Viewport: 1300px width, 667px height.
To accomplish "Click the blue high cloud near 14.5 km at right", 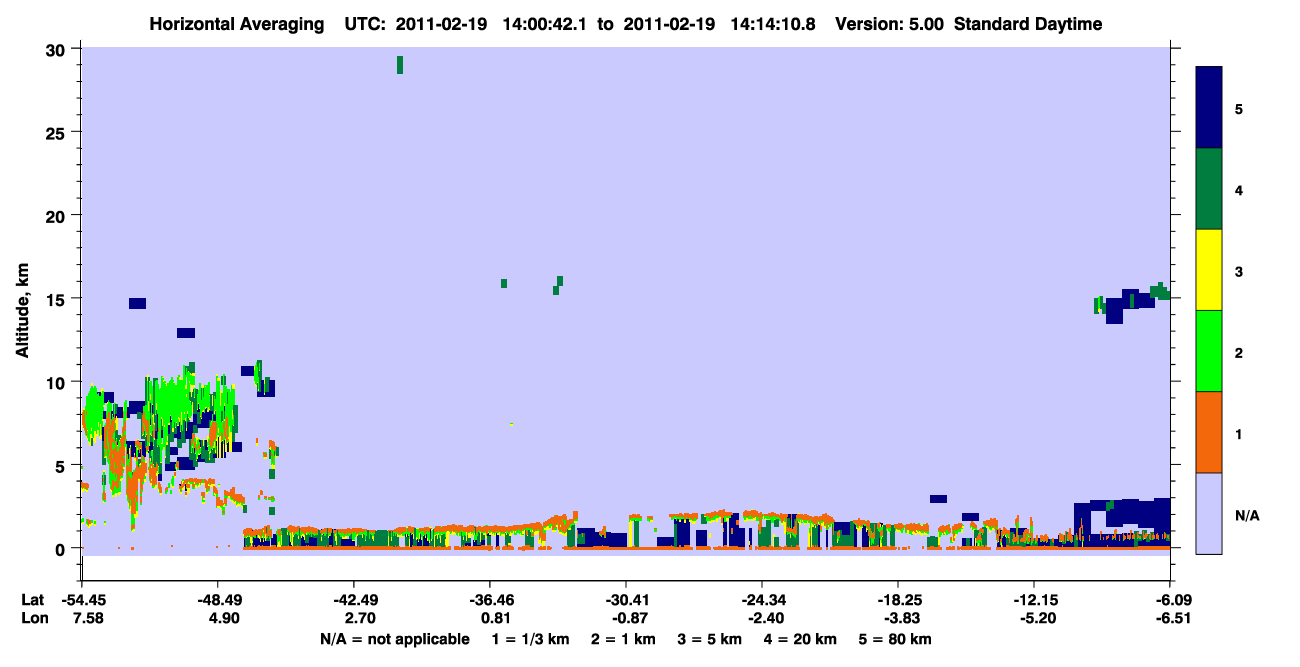I will (x=1130, y=304).
